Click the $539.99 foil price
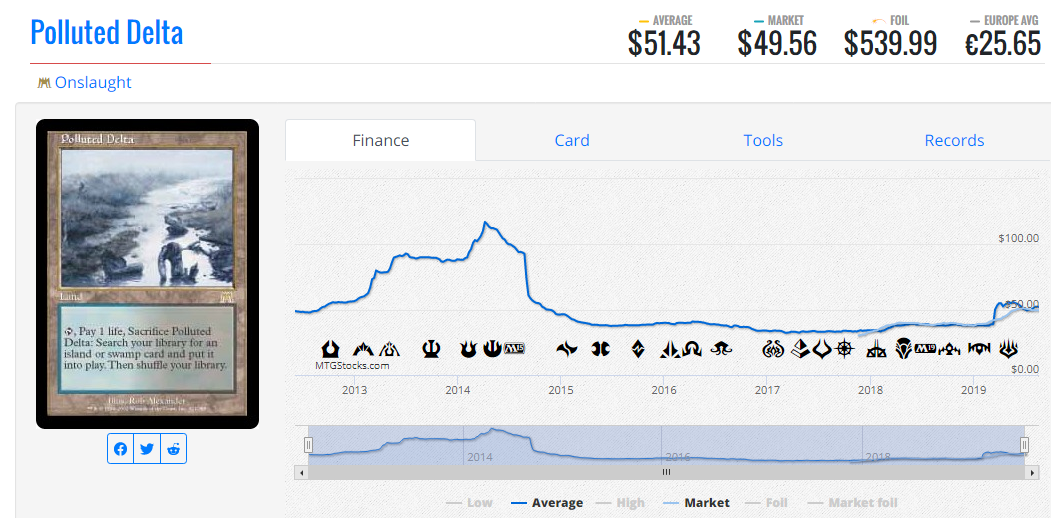1051x518 pixels. pos(890,44)
